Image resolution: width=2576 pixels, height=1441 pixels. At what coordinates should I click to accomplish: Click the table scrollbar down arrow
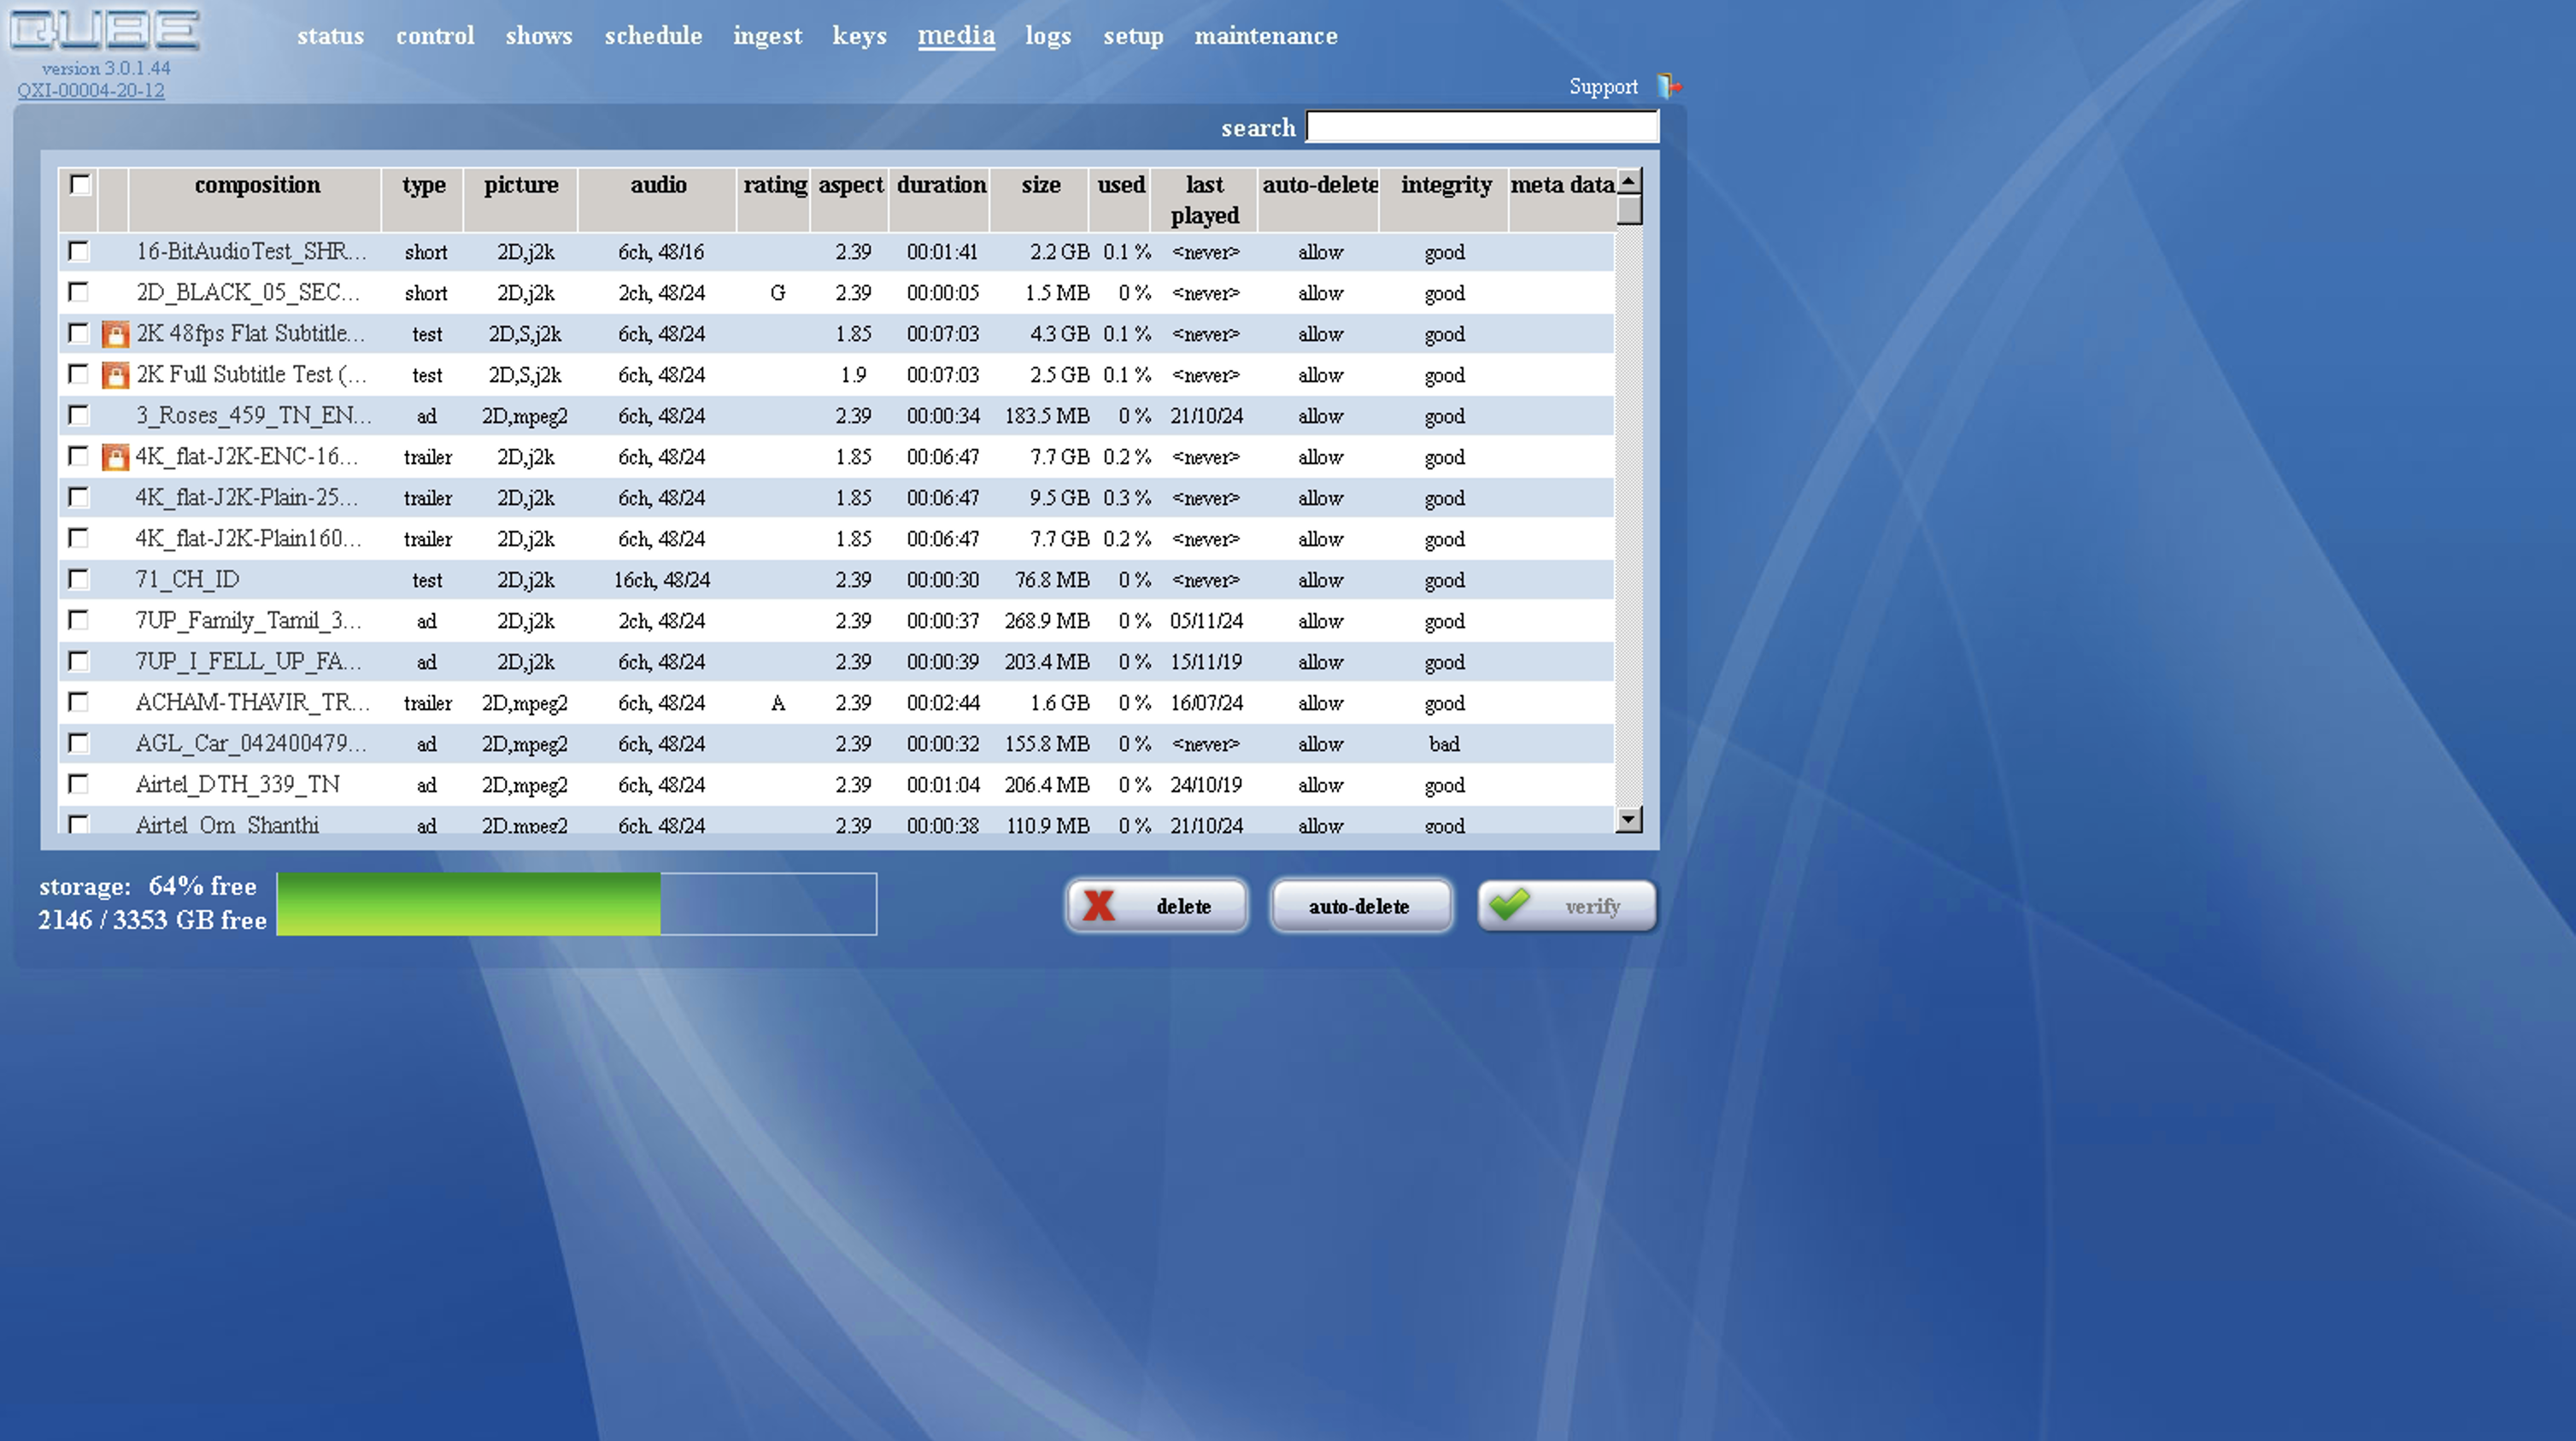[1629, 820]
